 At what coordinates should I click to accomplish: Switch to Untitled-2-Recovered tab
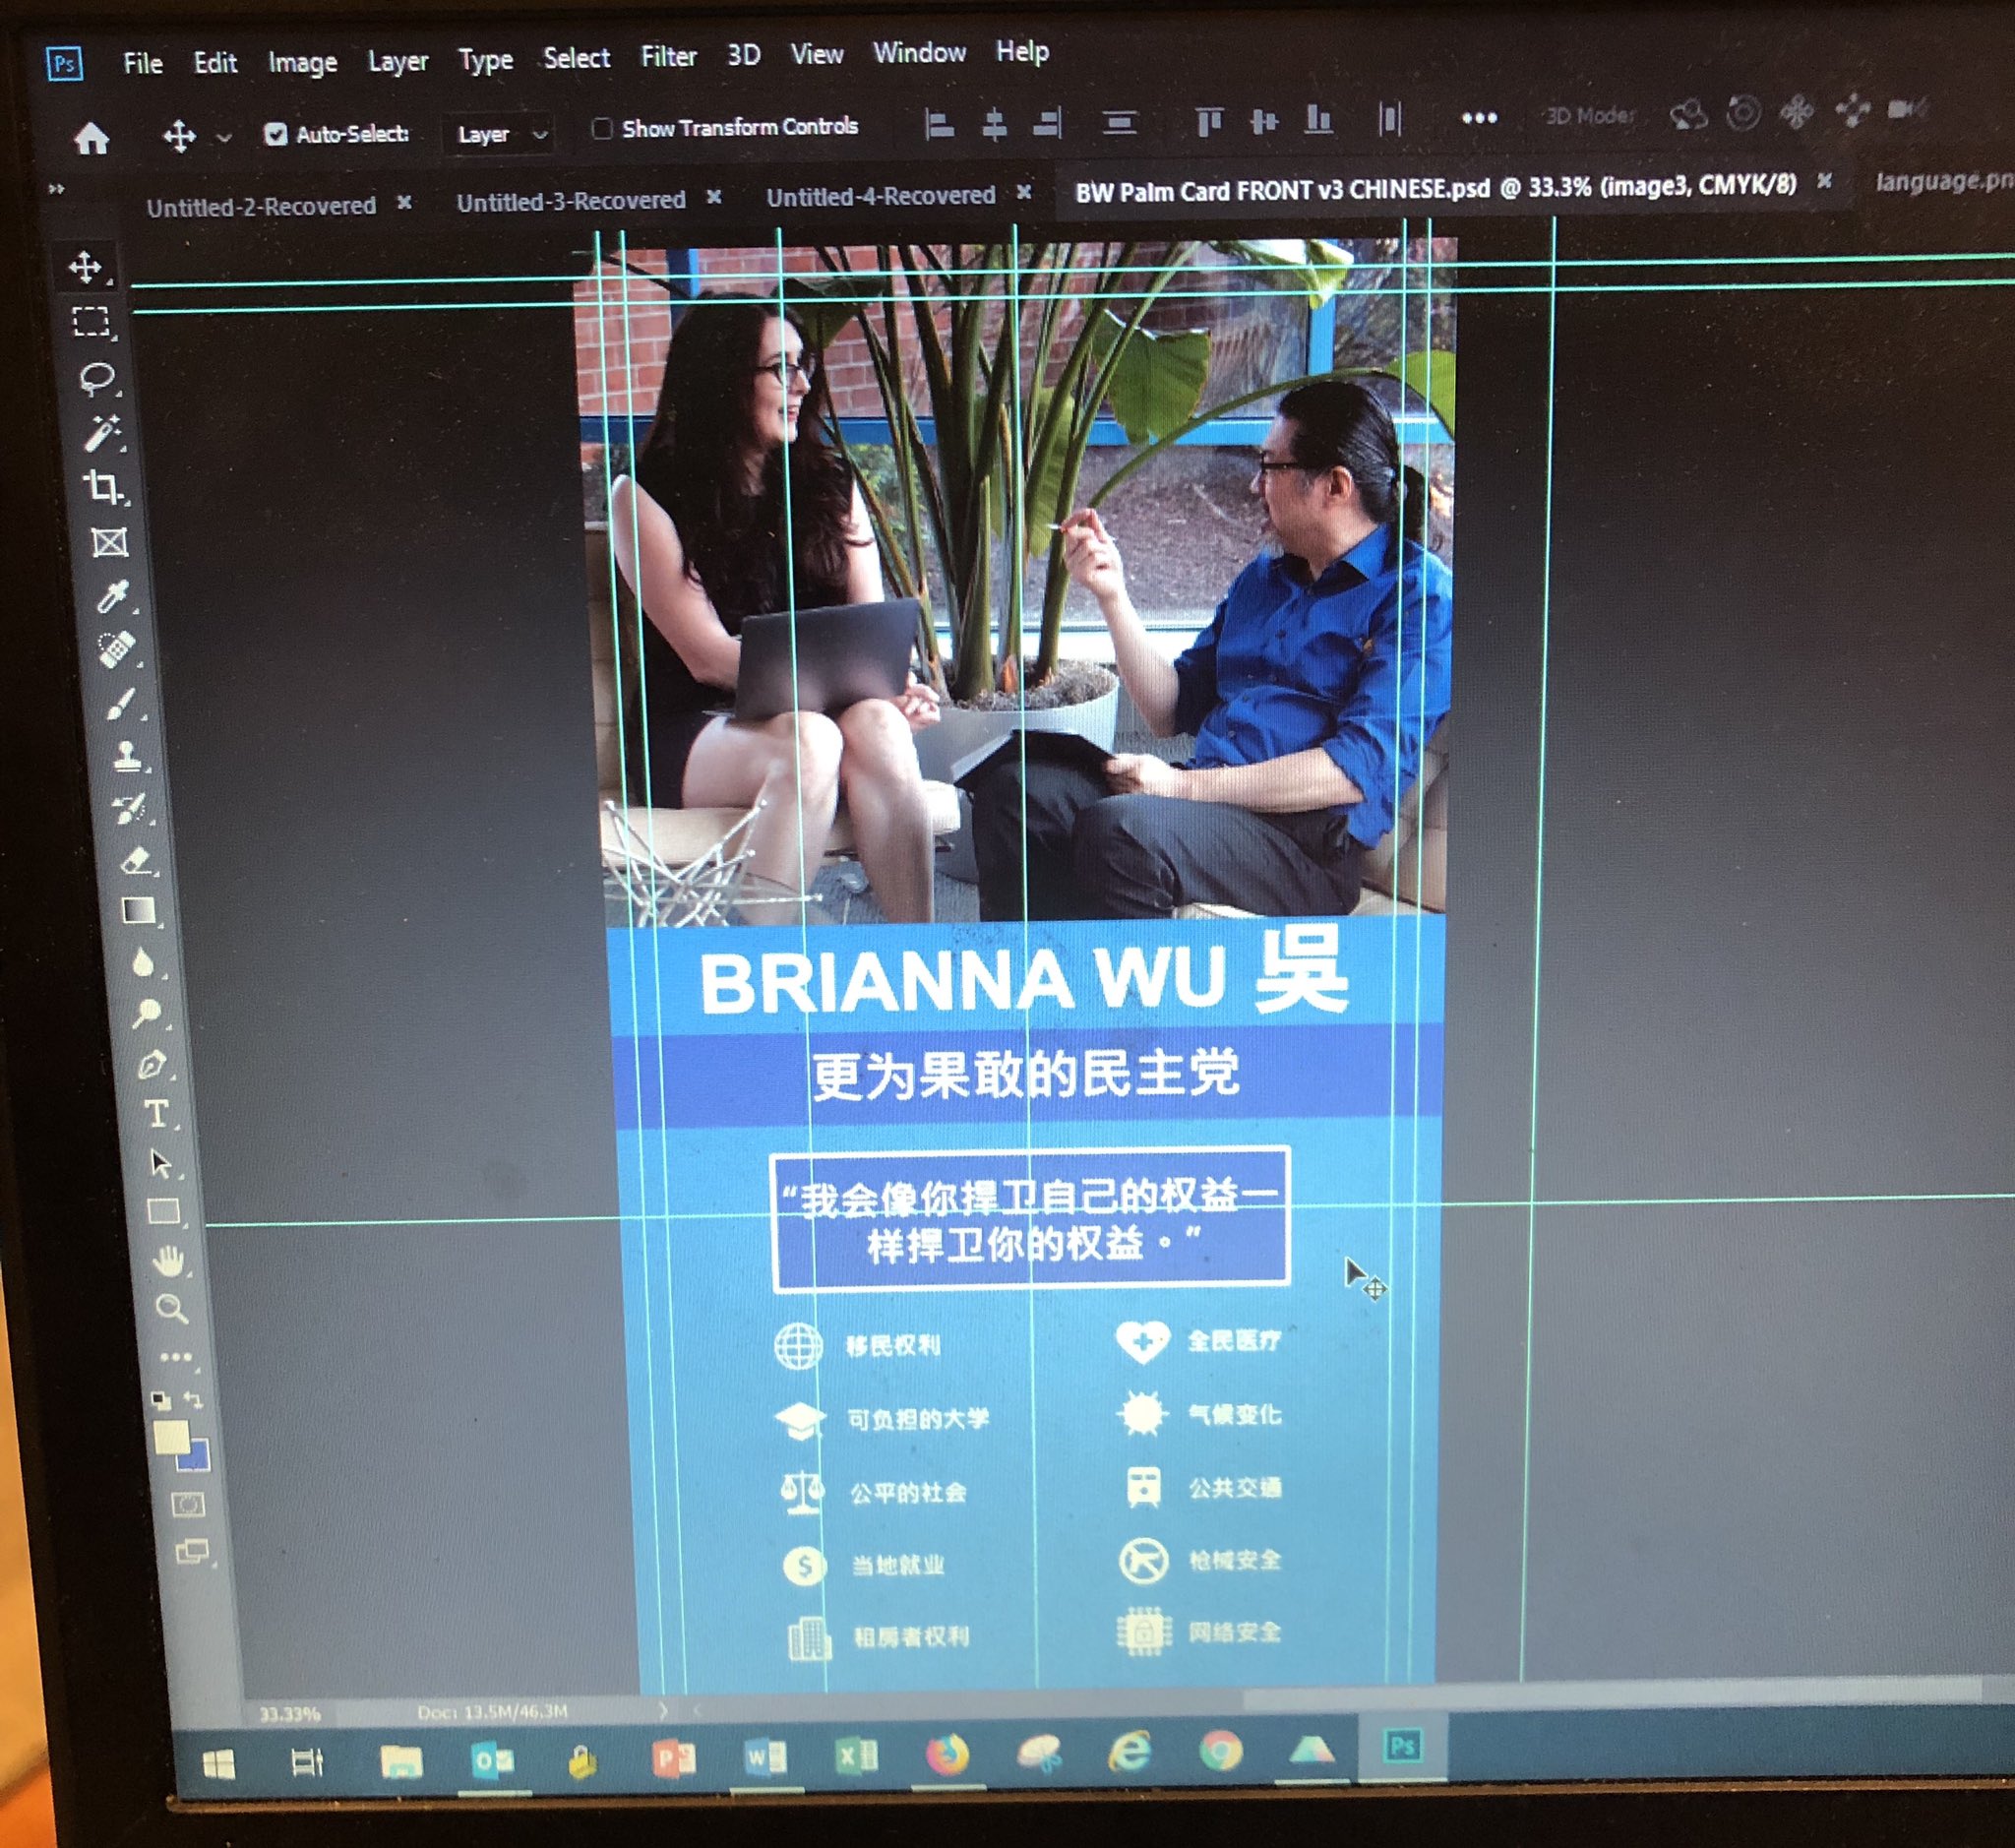pos(261,206)
